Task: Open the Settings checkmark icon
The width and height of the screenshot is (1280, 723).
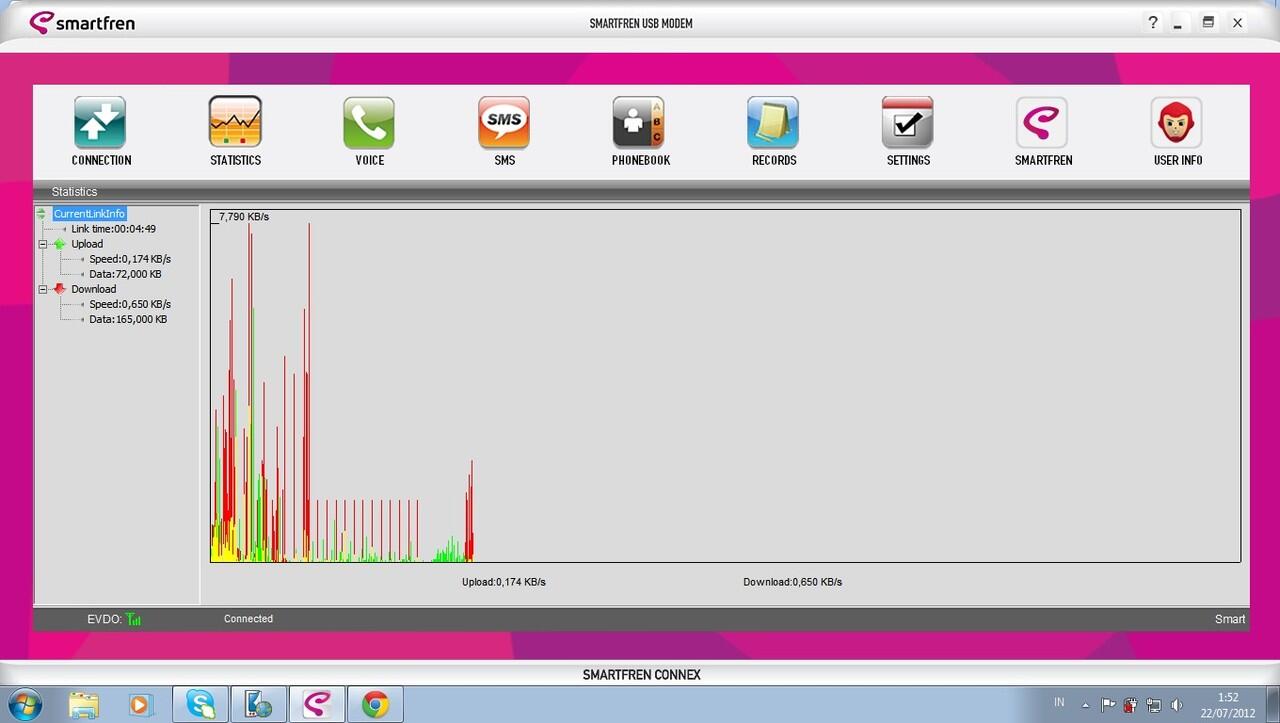Action: pos(908,122)
